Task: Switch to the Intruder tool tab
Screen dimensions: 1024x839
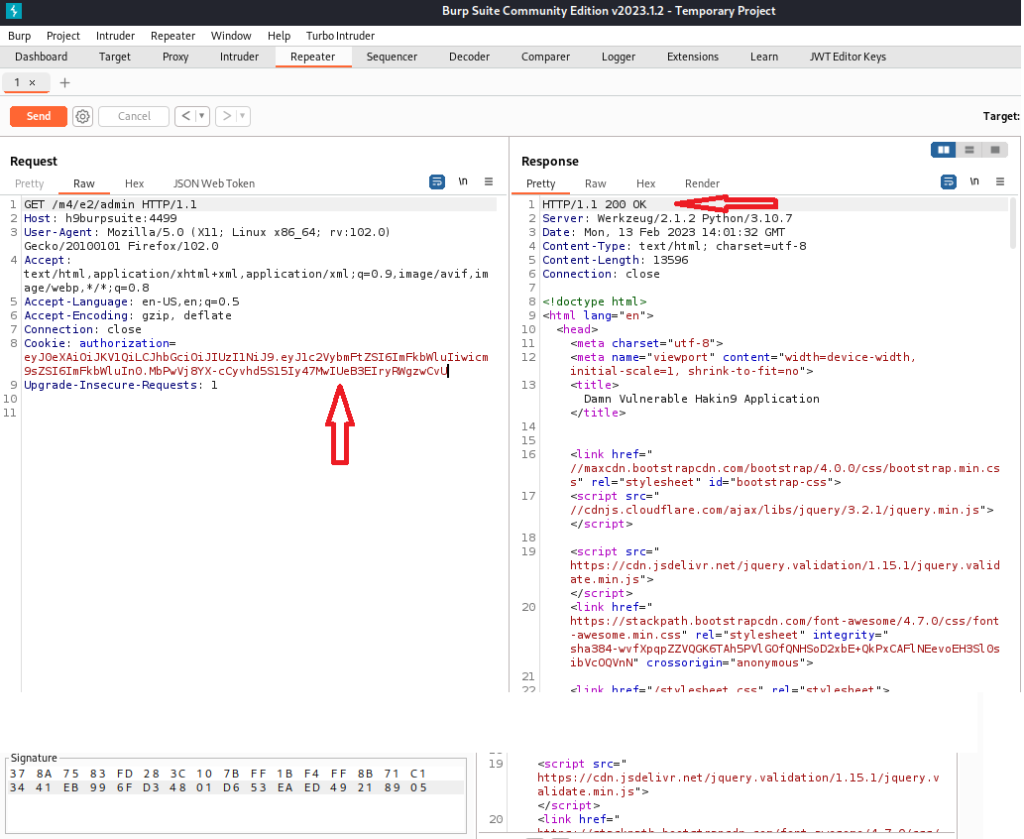Action: 240,57
